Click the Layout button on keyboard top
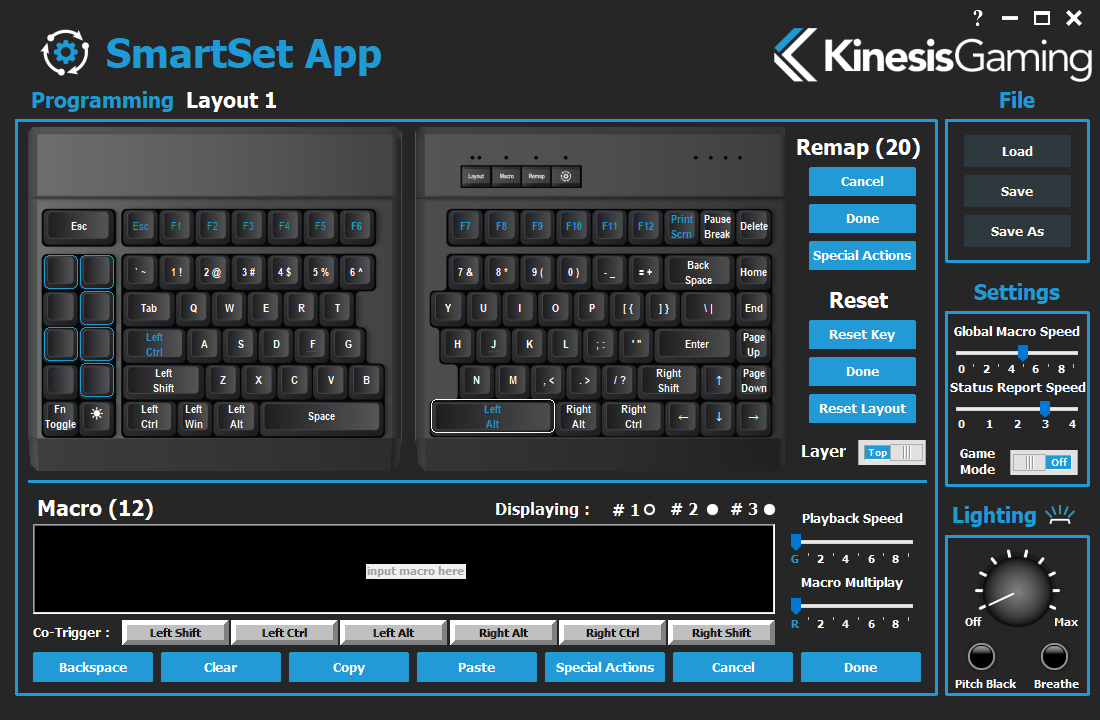The width and height of the screenshot is (1100, 720). click(x=476, y=176)
